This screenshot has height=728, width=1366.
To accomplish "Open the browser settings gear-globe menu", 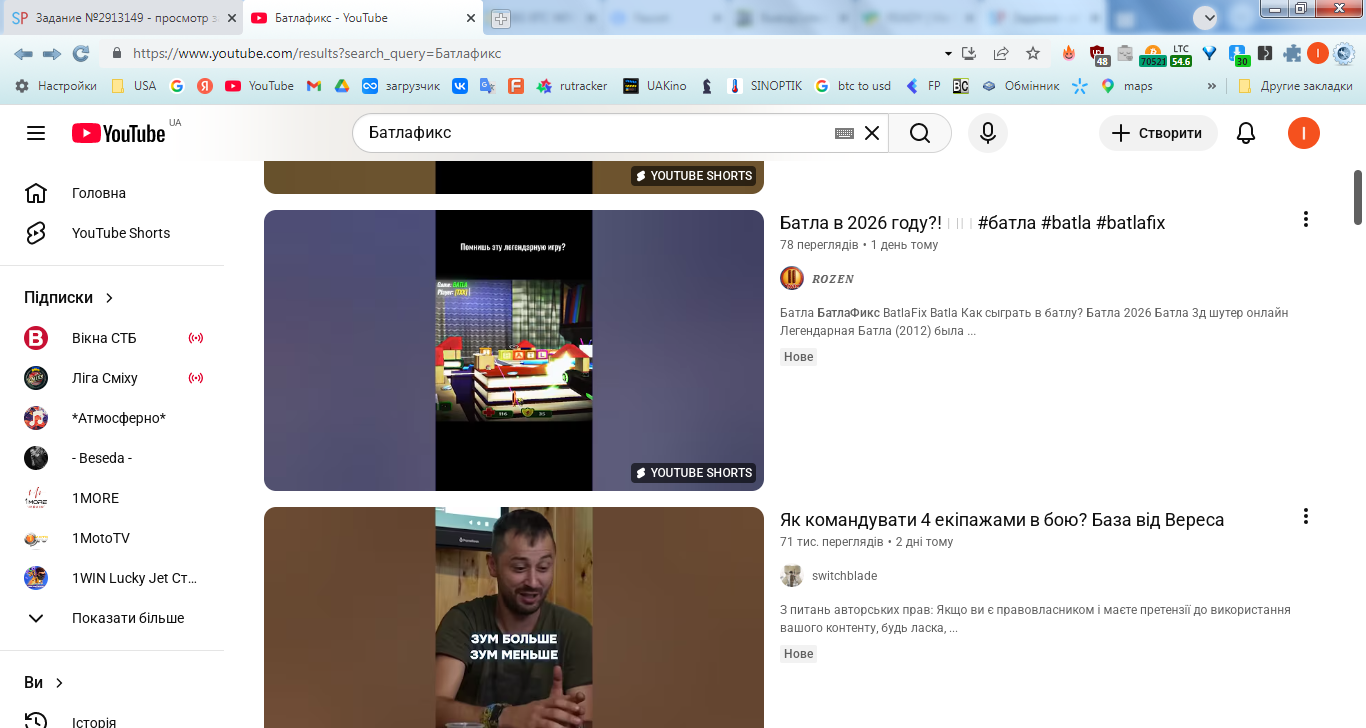I will click(1344, 53).
